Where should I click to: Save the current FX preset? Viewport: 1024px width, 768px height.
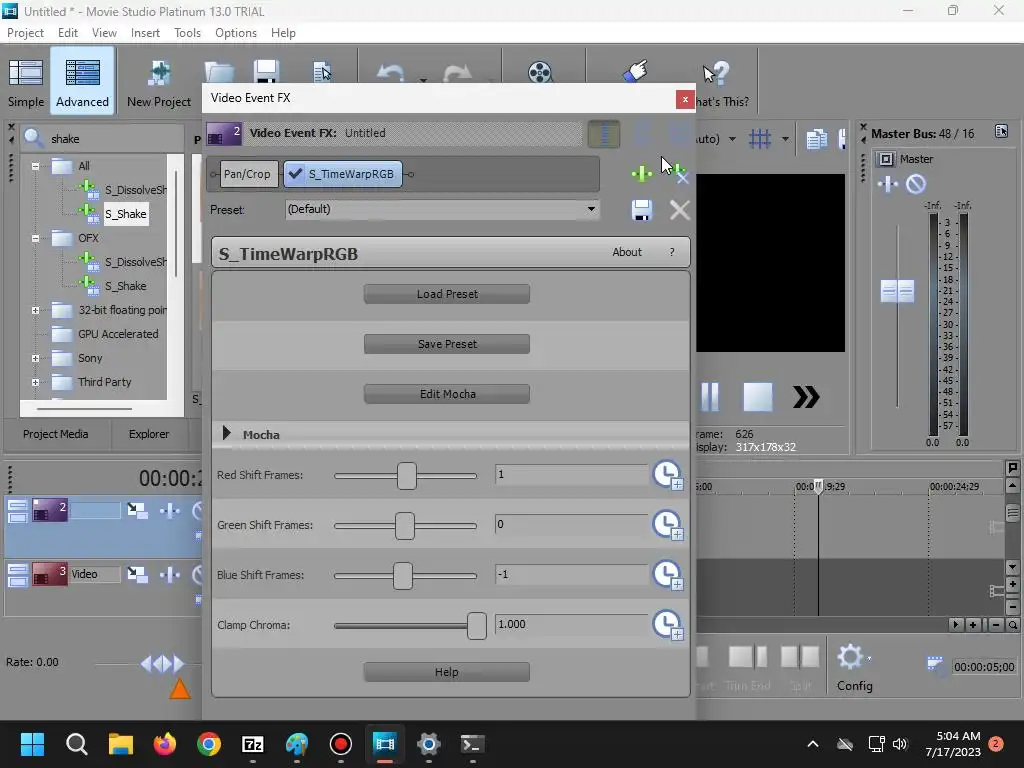coord(641,210)
